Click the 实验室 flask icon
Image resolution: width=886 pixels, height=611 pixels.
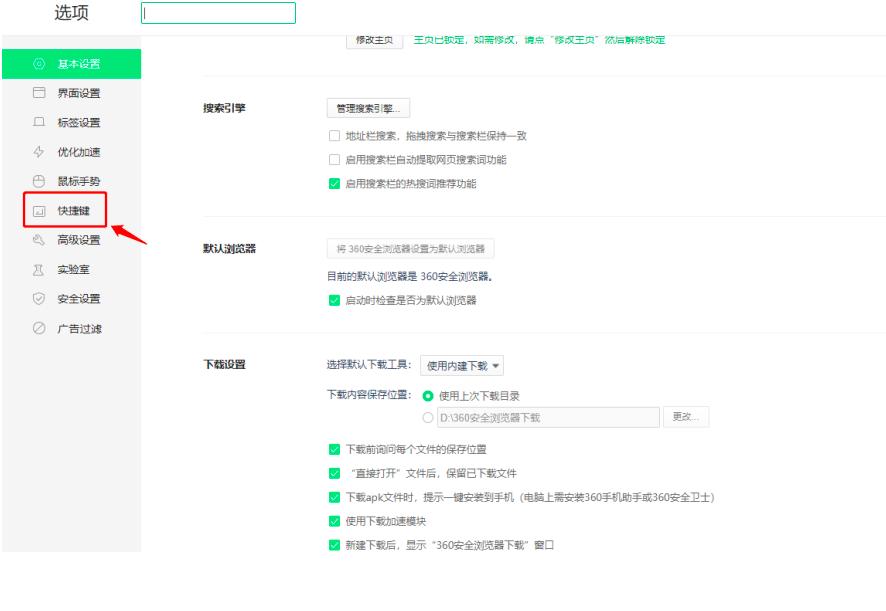39,270
